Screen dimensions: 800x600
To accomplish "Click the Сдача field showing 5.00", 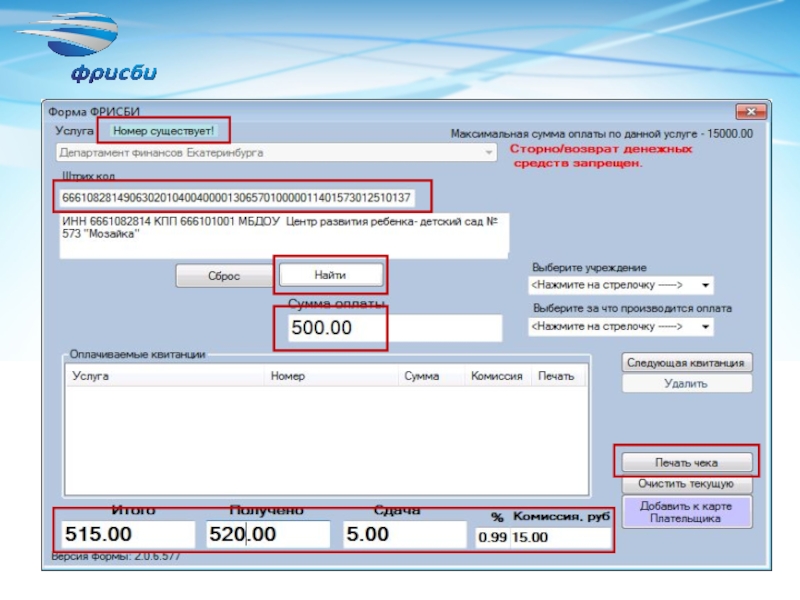I will pos(405,534).
